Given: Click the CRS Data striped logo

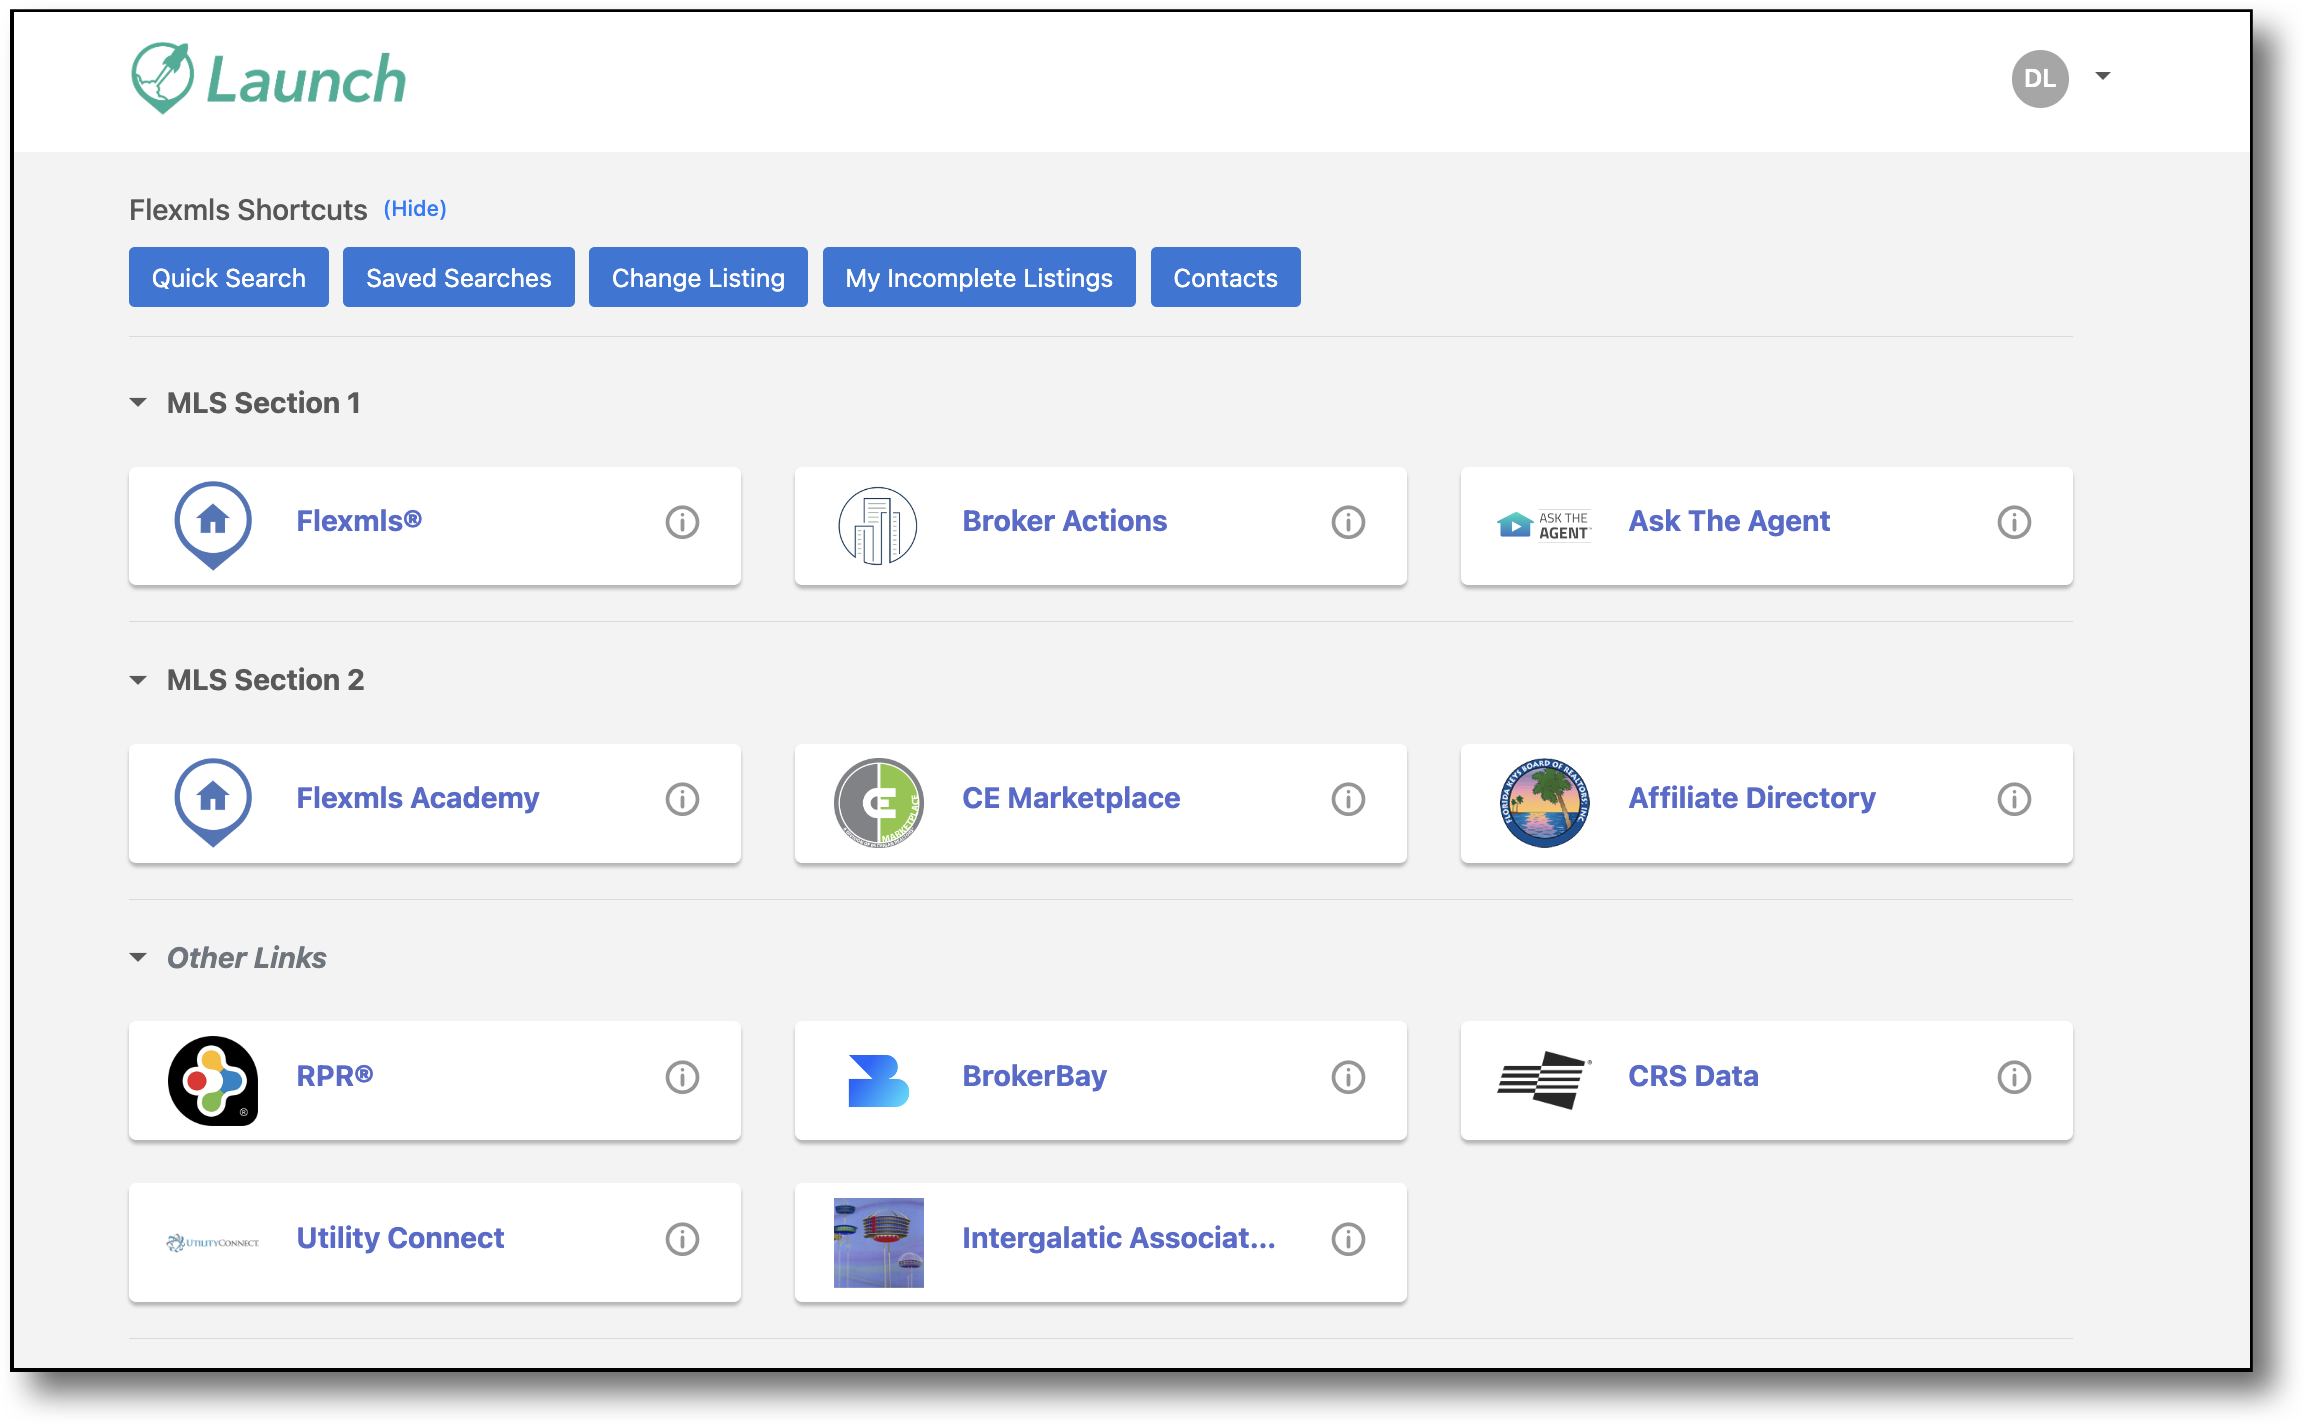Looking at the screenshot, I should pos(1544,1080).
